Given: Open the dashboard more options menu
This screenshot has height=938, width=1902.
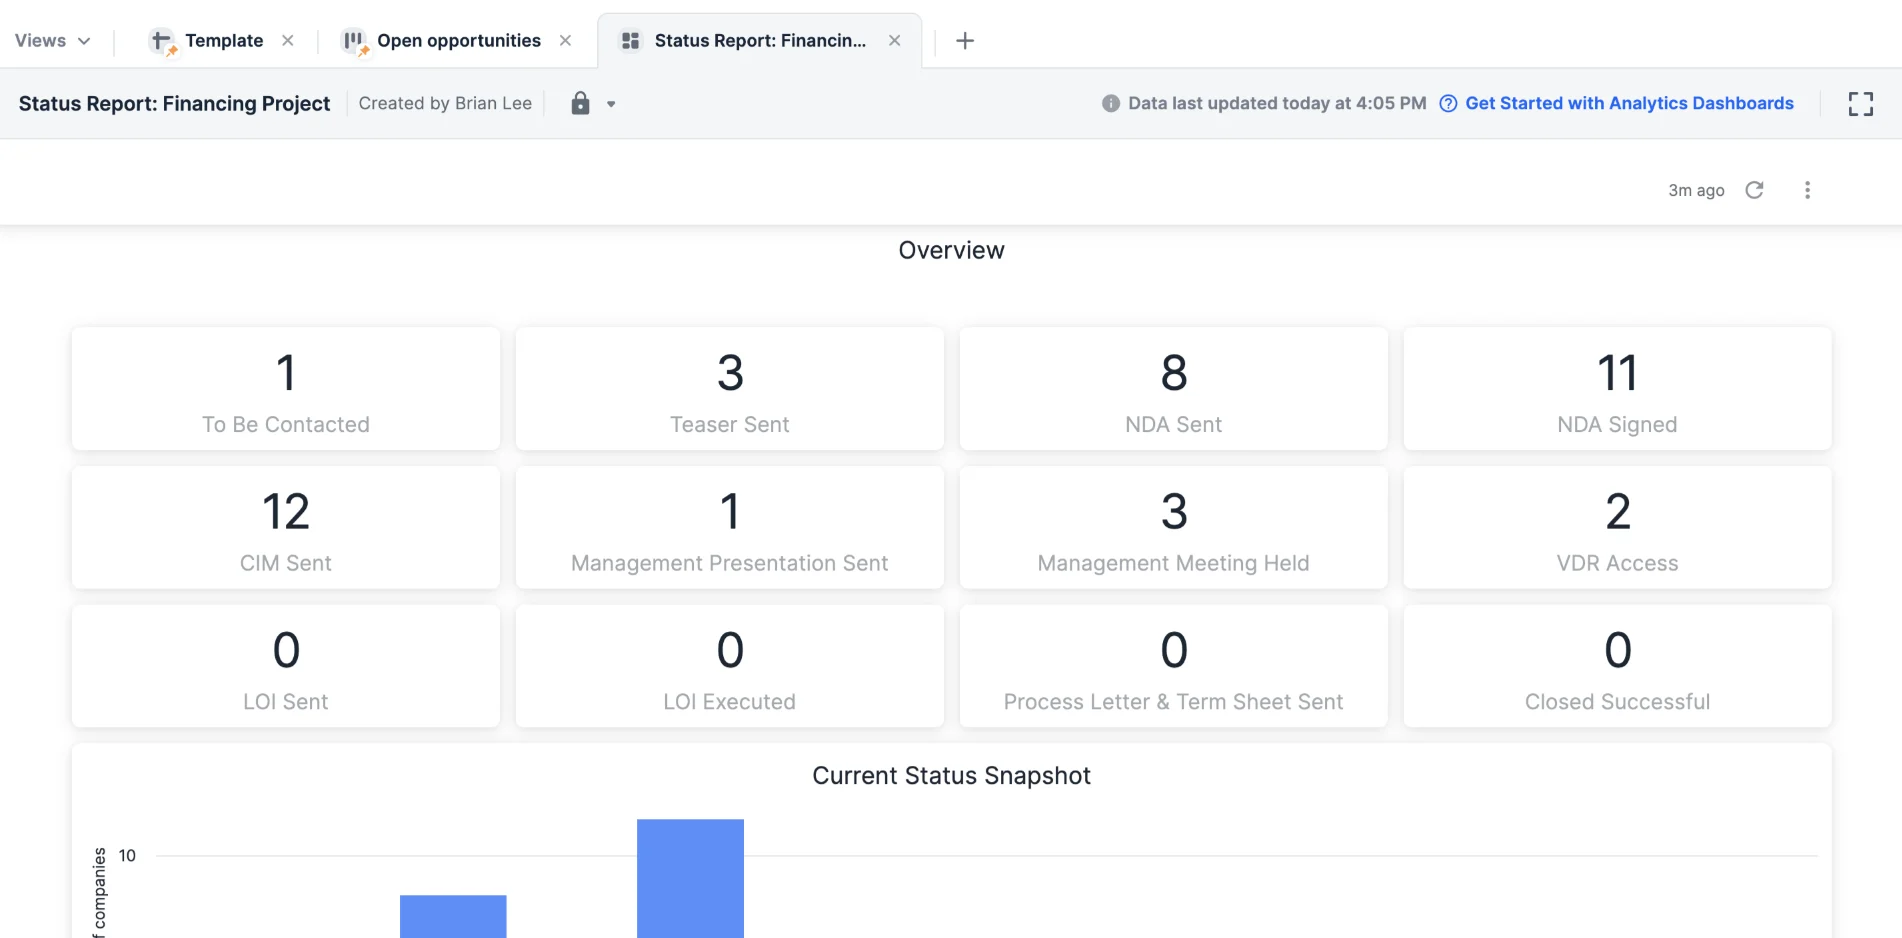Looking at the screenshot, I should pyautogui.click(x=1807, y=190).
